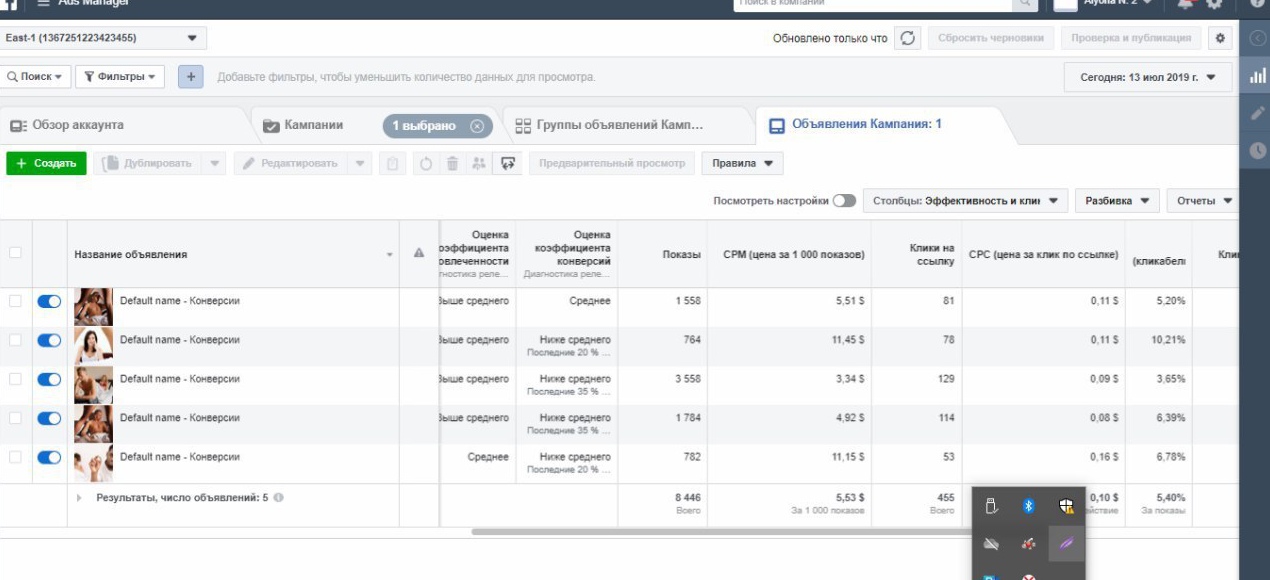Tick the select-all checkbox in table header
Image resolution: width=1270 pixels, height=580 pixels.
coord(15,253)
